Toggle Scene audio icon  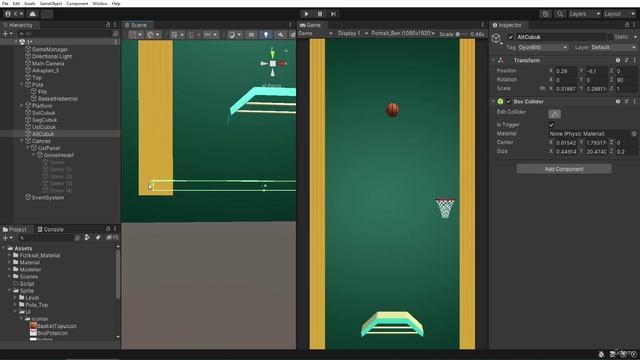tap(280, 35)
